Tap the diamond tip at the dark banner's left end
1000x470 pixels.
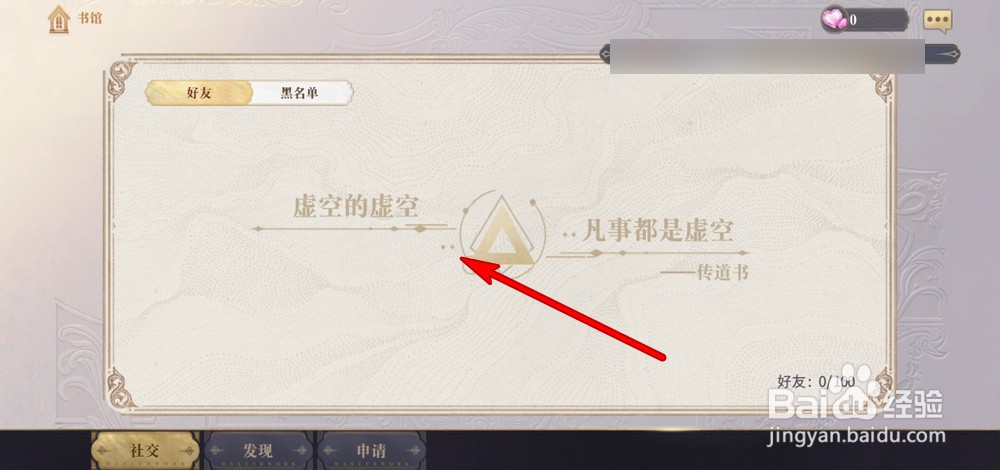(605, 54)
